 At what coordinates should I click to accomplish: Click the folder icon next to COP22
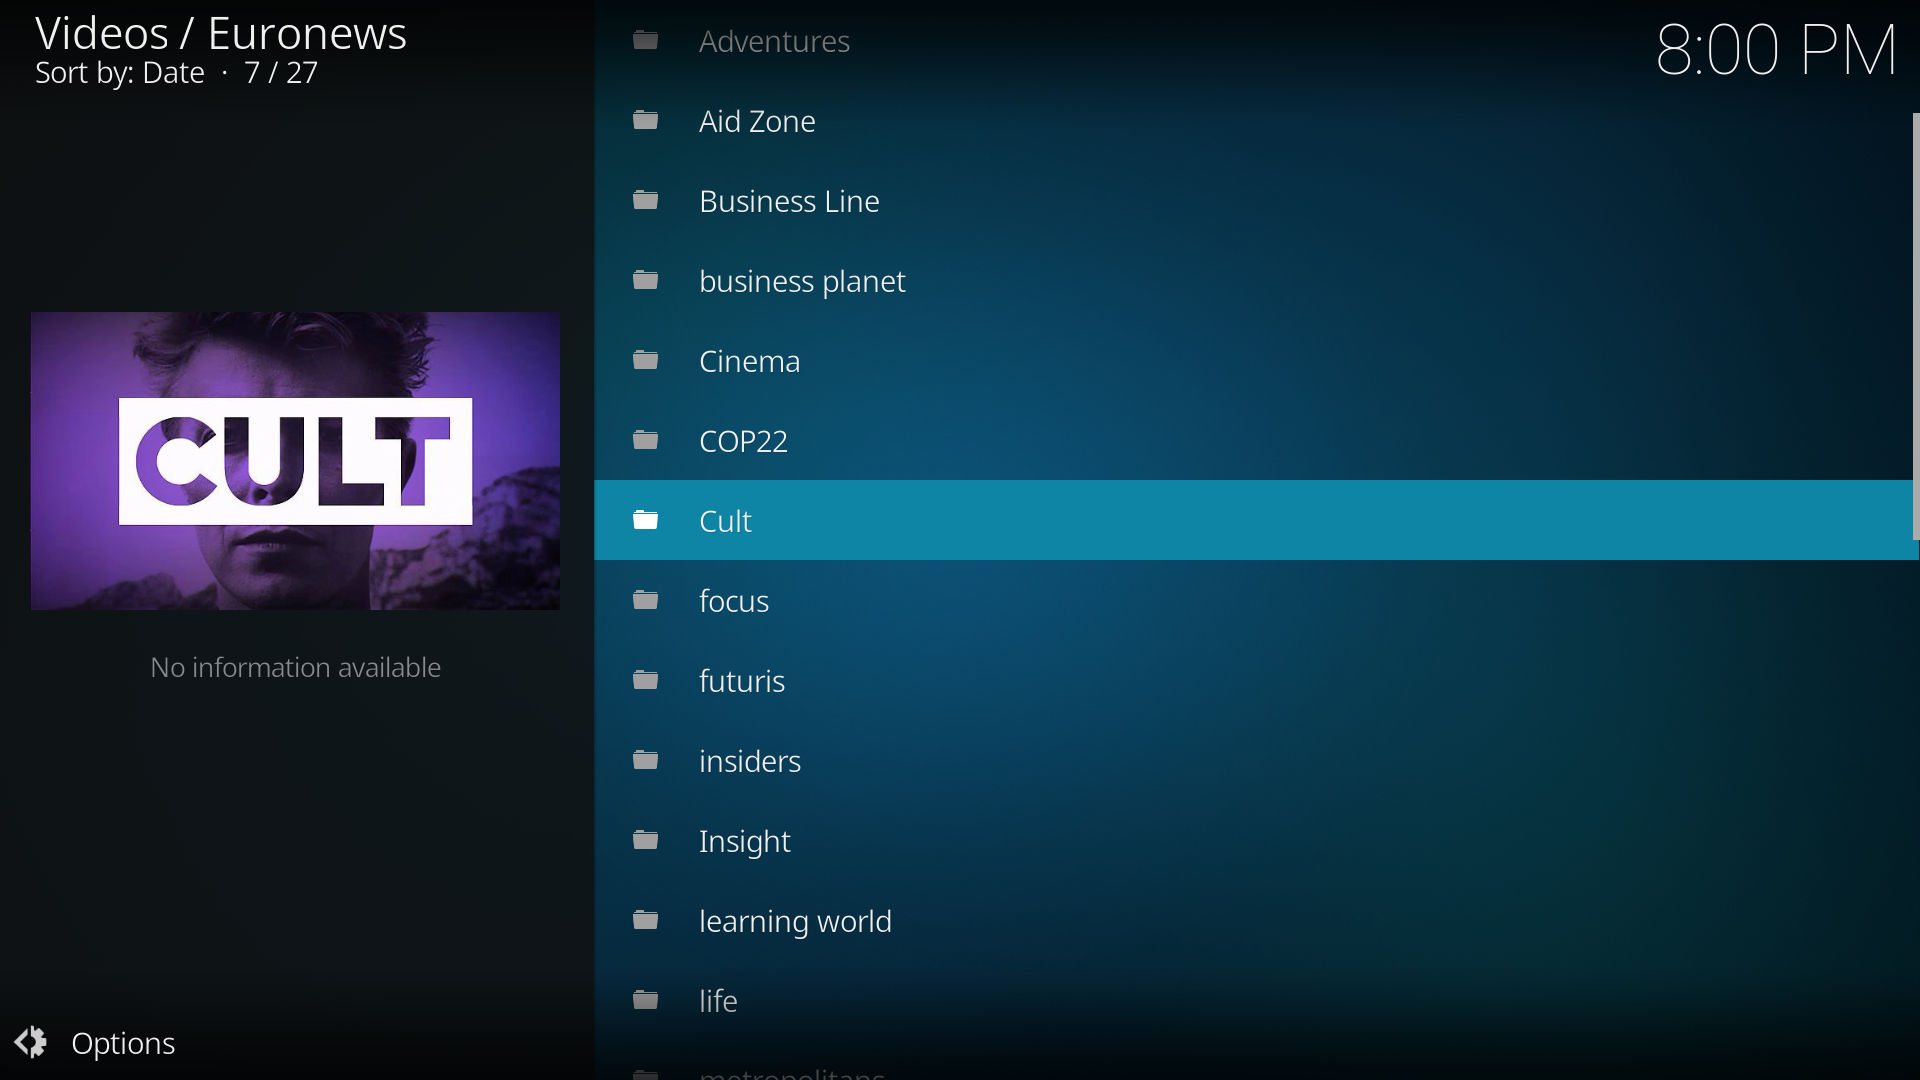pos(646,441)
